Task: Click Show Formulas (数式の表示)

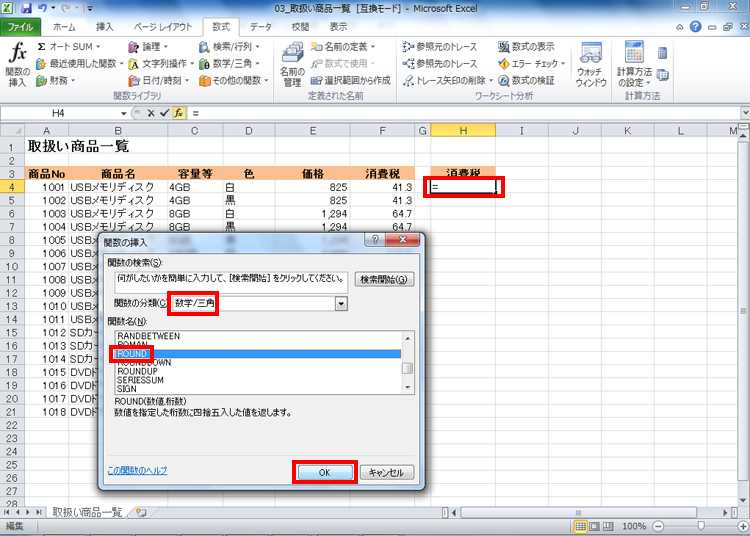Action: click(526, 47)
